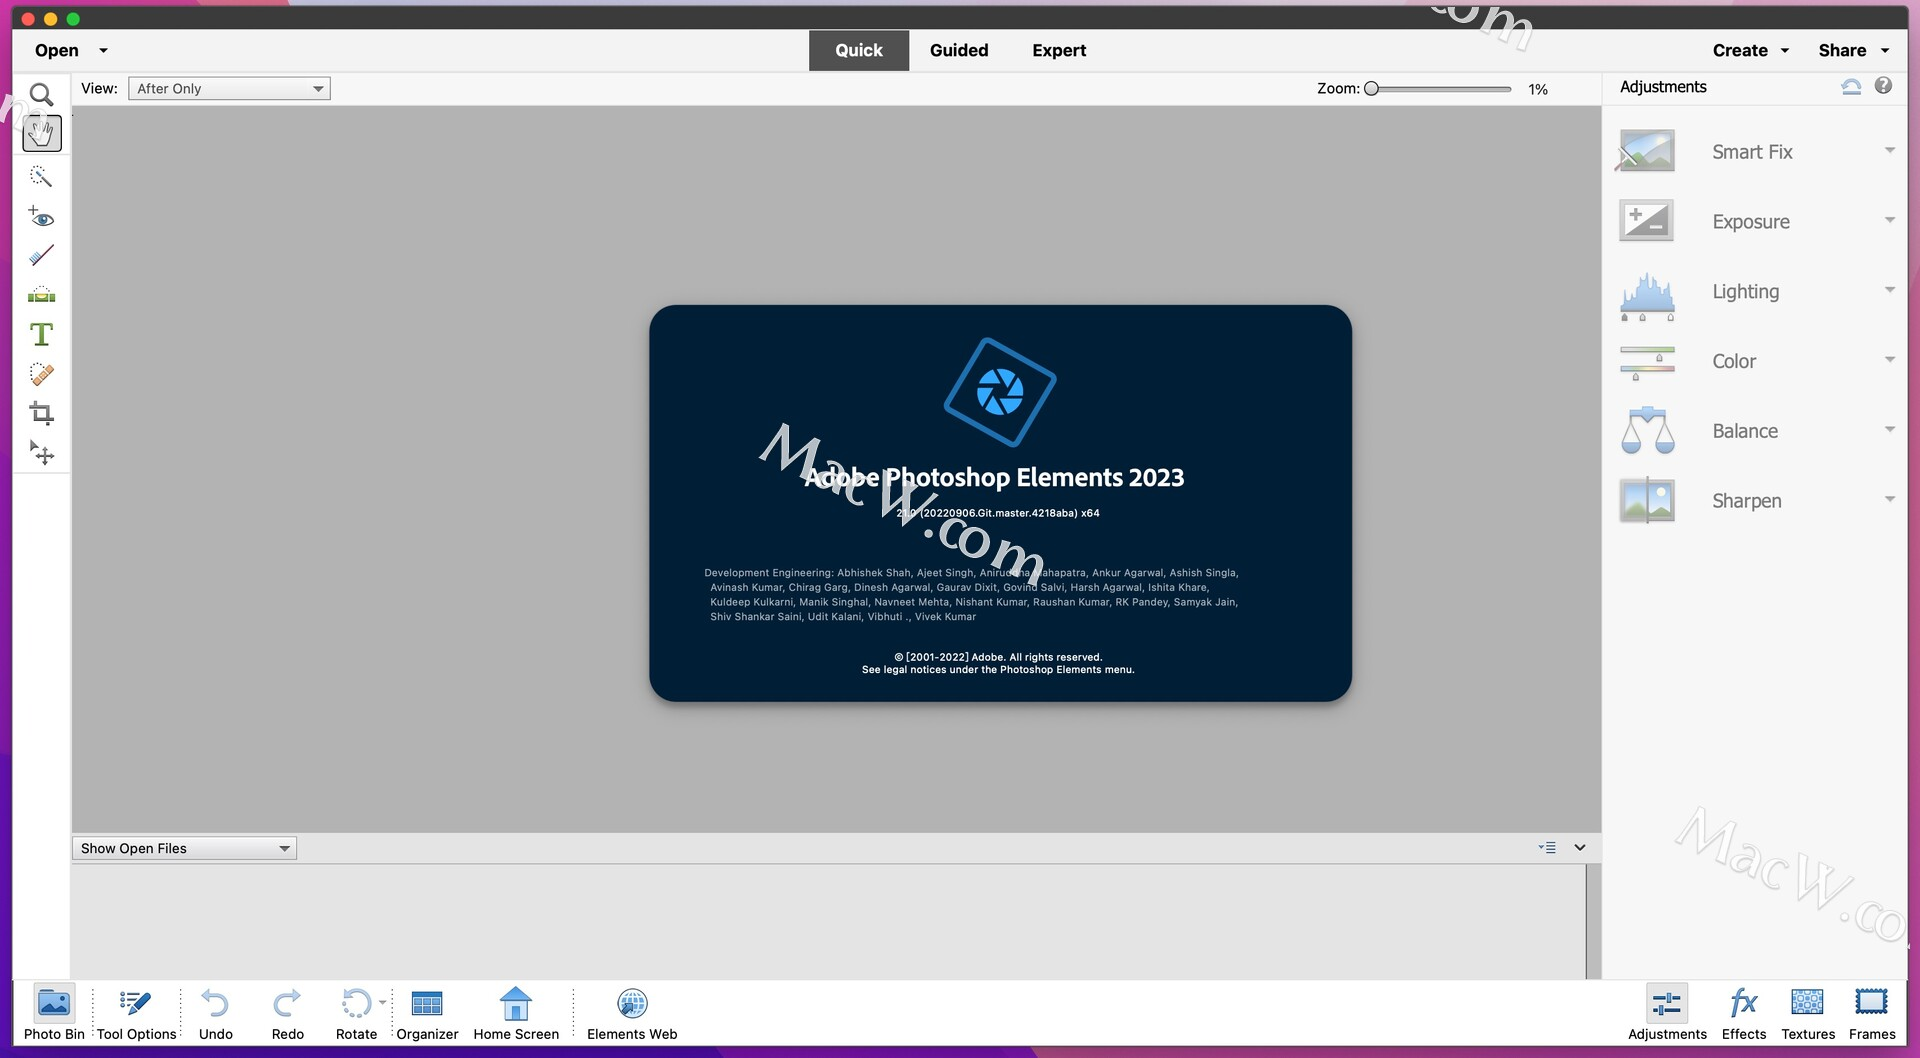Click the Sharpen adjustment icon
This screenshot has height=1058, width=1920.
[x=1646, y=500]
